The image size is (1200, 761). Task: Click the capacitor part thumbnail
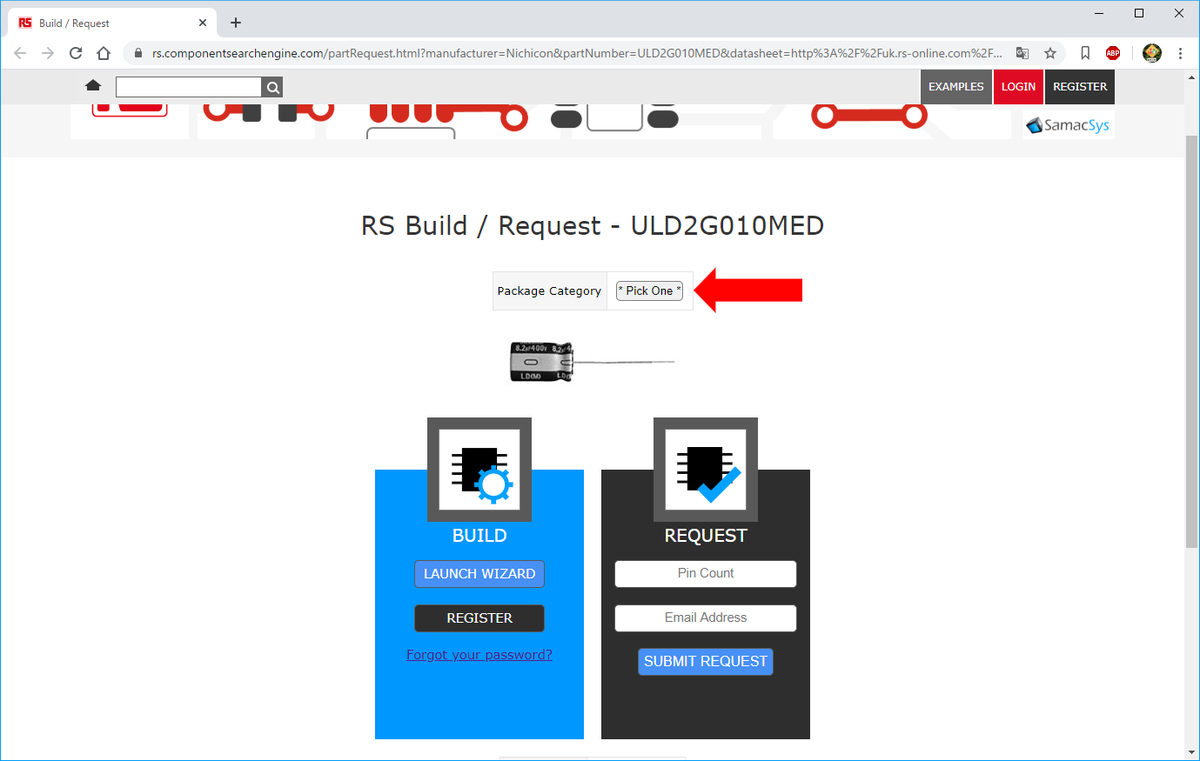pos(592,362)
